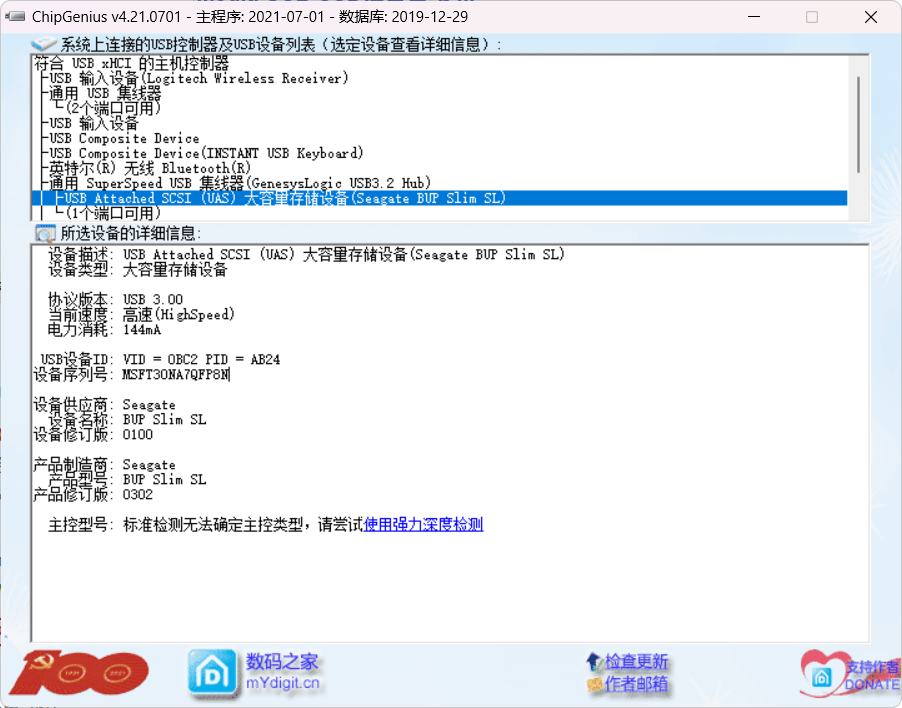902x708 pixels.
Task: Click the 设备名称 BUP Slim SL value
Action: [165, 420]
